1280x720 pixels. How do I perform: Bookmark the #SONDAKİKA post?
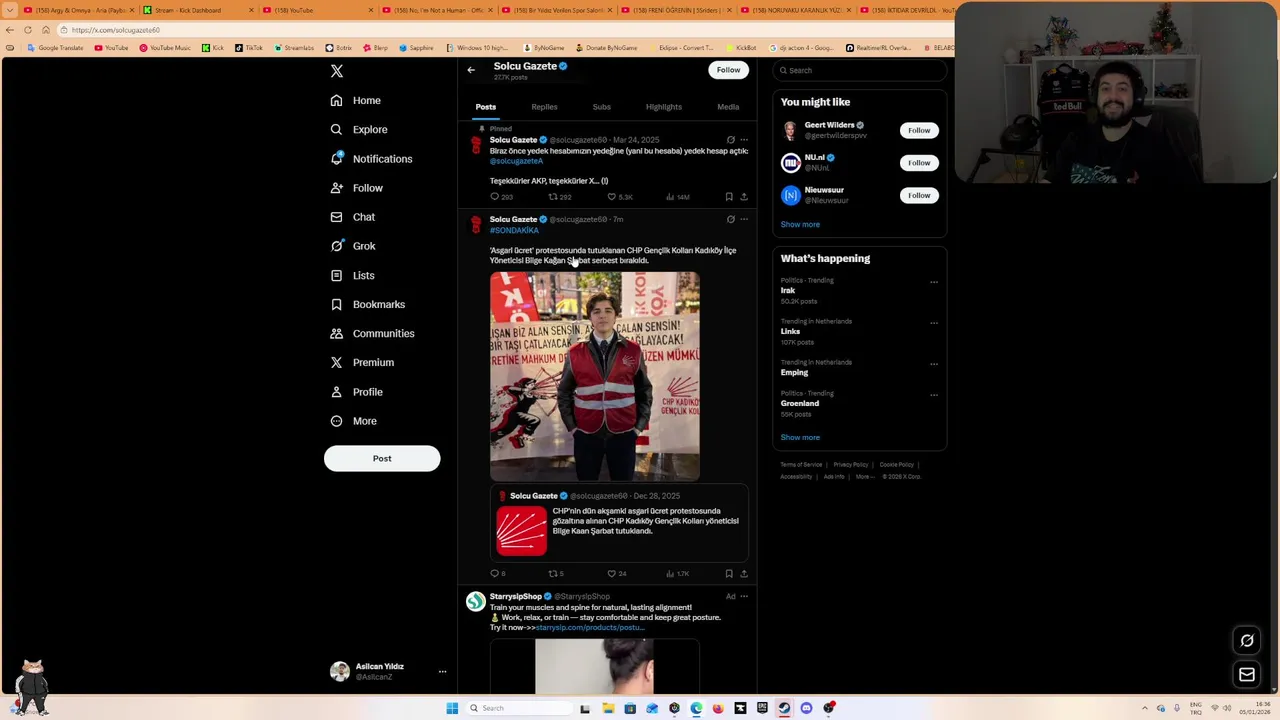(x=729, y=574)
